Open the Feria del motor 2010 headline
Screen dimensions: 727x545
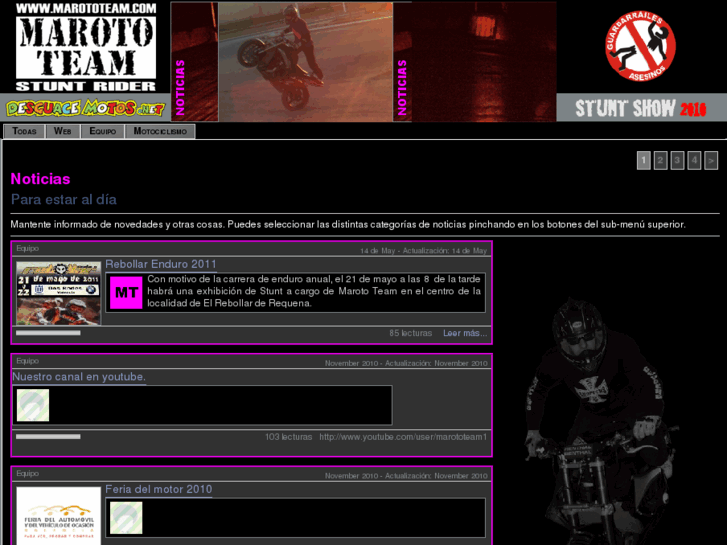159,489
